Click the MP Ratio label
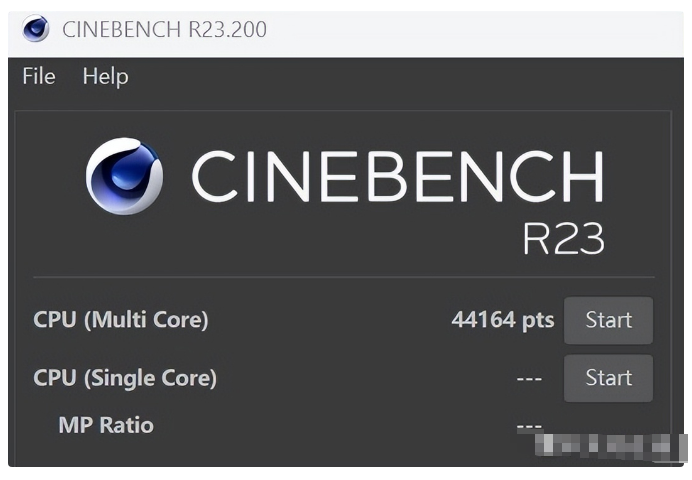The height and width of the screenshot is (480, 692). click(x=106, y=425)
